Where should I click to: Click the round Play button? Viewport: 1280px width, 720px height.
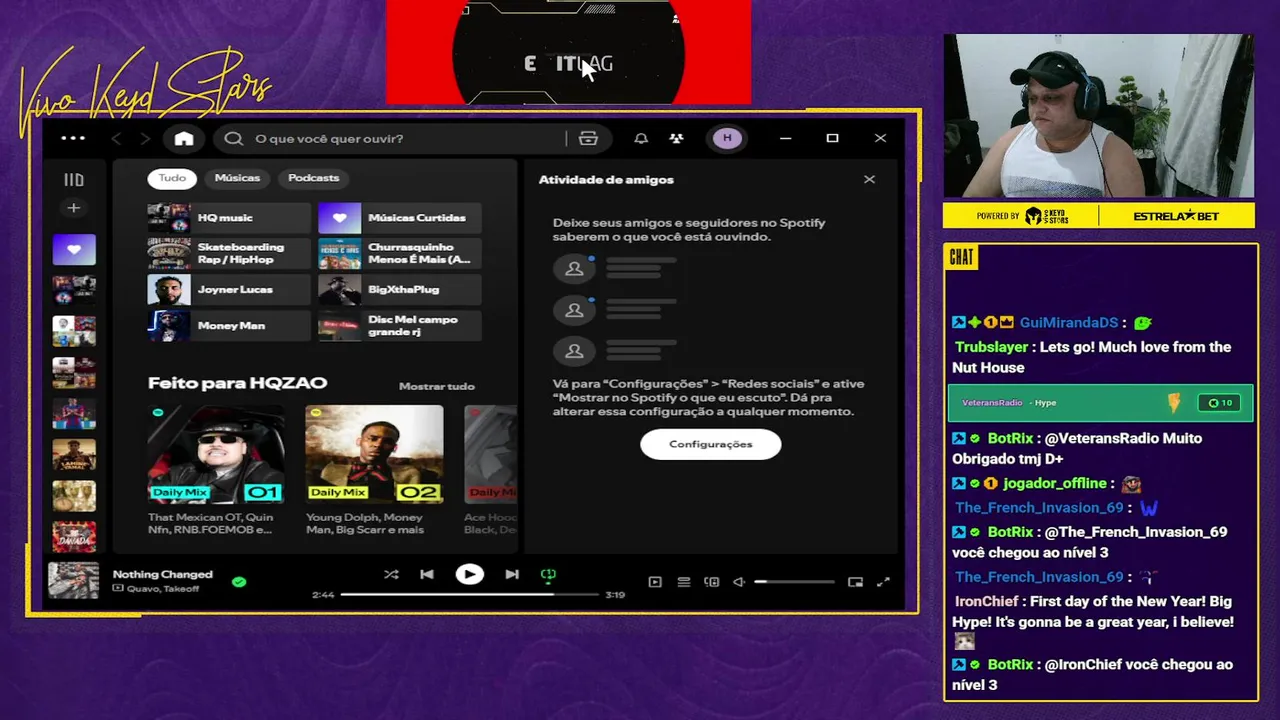[469, 574]
